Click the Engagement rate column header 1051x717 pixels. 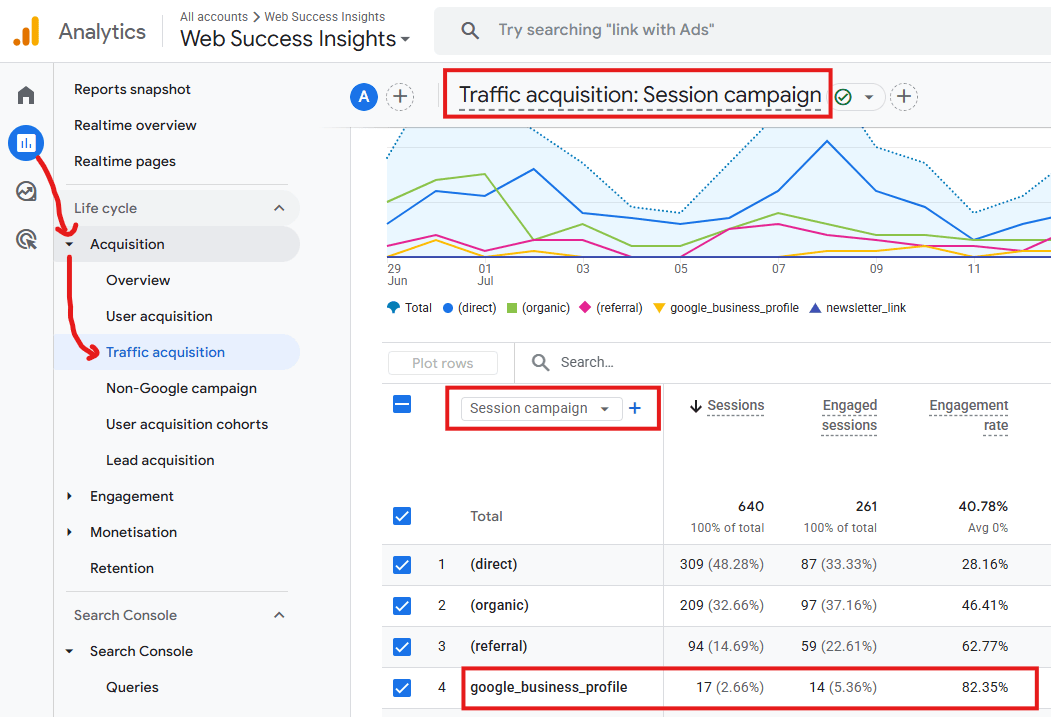click(x=969, y=415)
